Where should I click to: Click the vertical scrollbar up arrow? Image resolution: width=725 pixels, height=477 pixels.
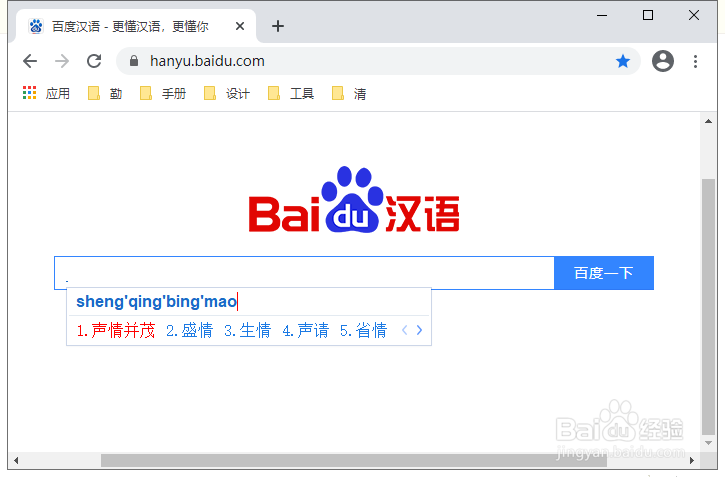(x=708, y=121)
